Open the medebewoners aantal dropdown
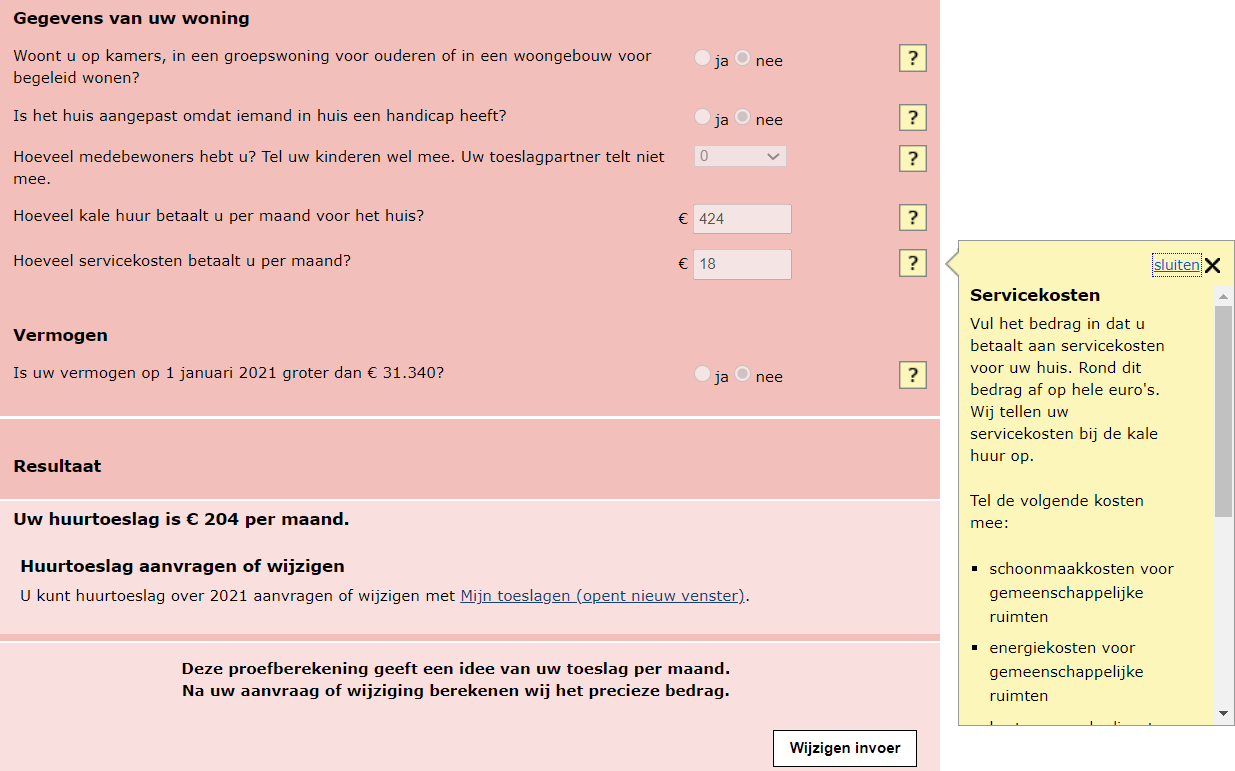Image resolution: width=1235 pixels, height=771 pixels. tap(740, 157)
